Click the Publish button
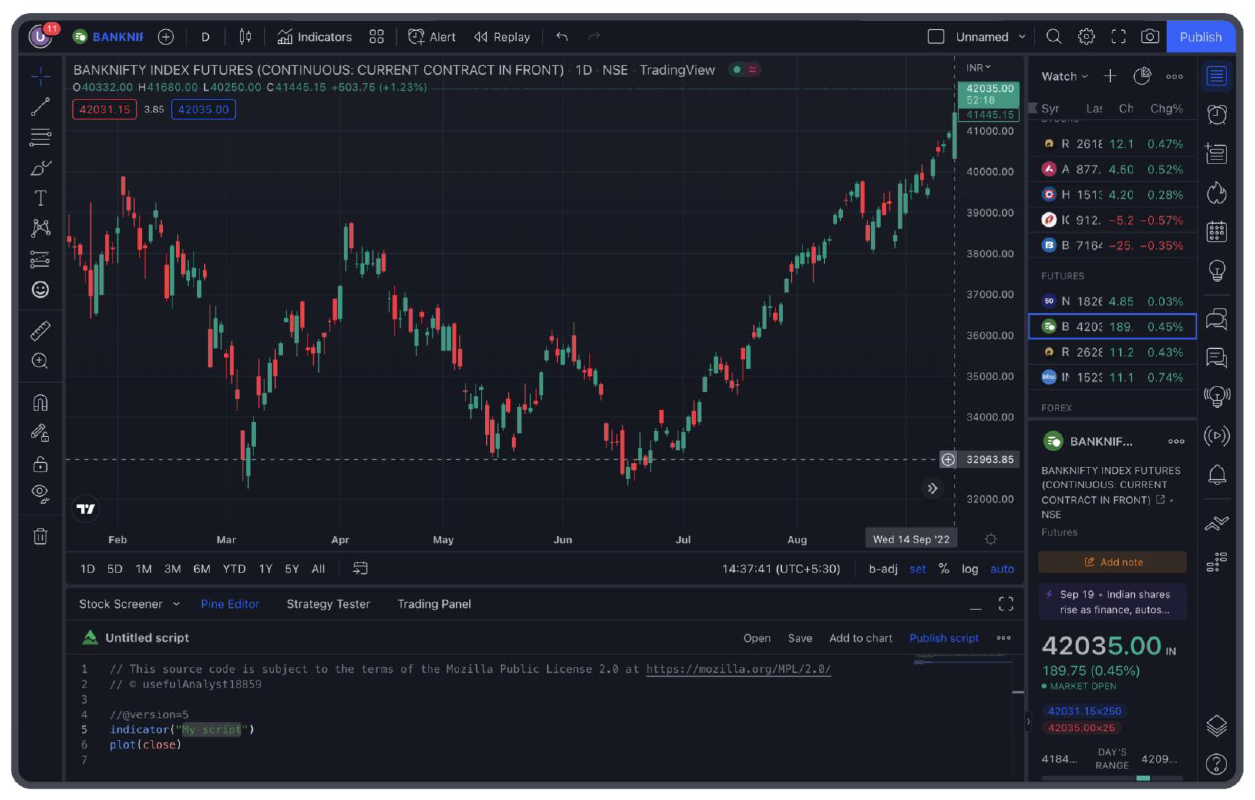The image size is (1255, 800). pos(1200,37)
